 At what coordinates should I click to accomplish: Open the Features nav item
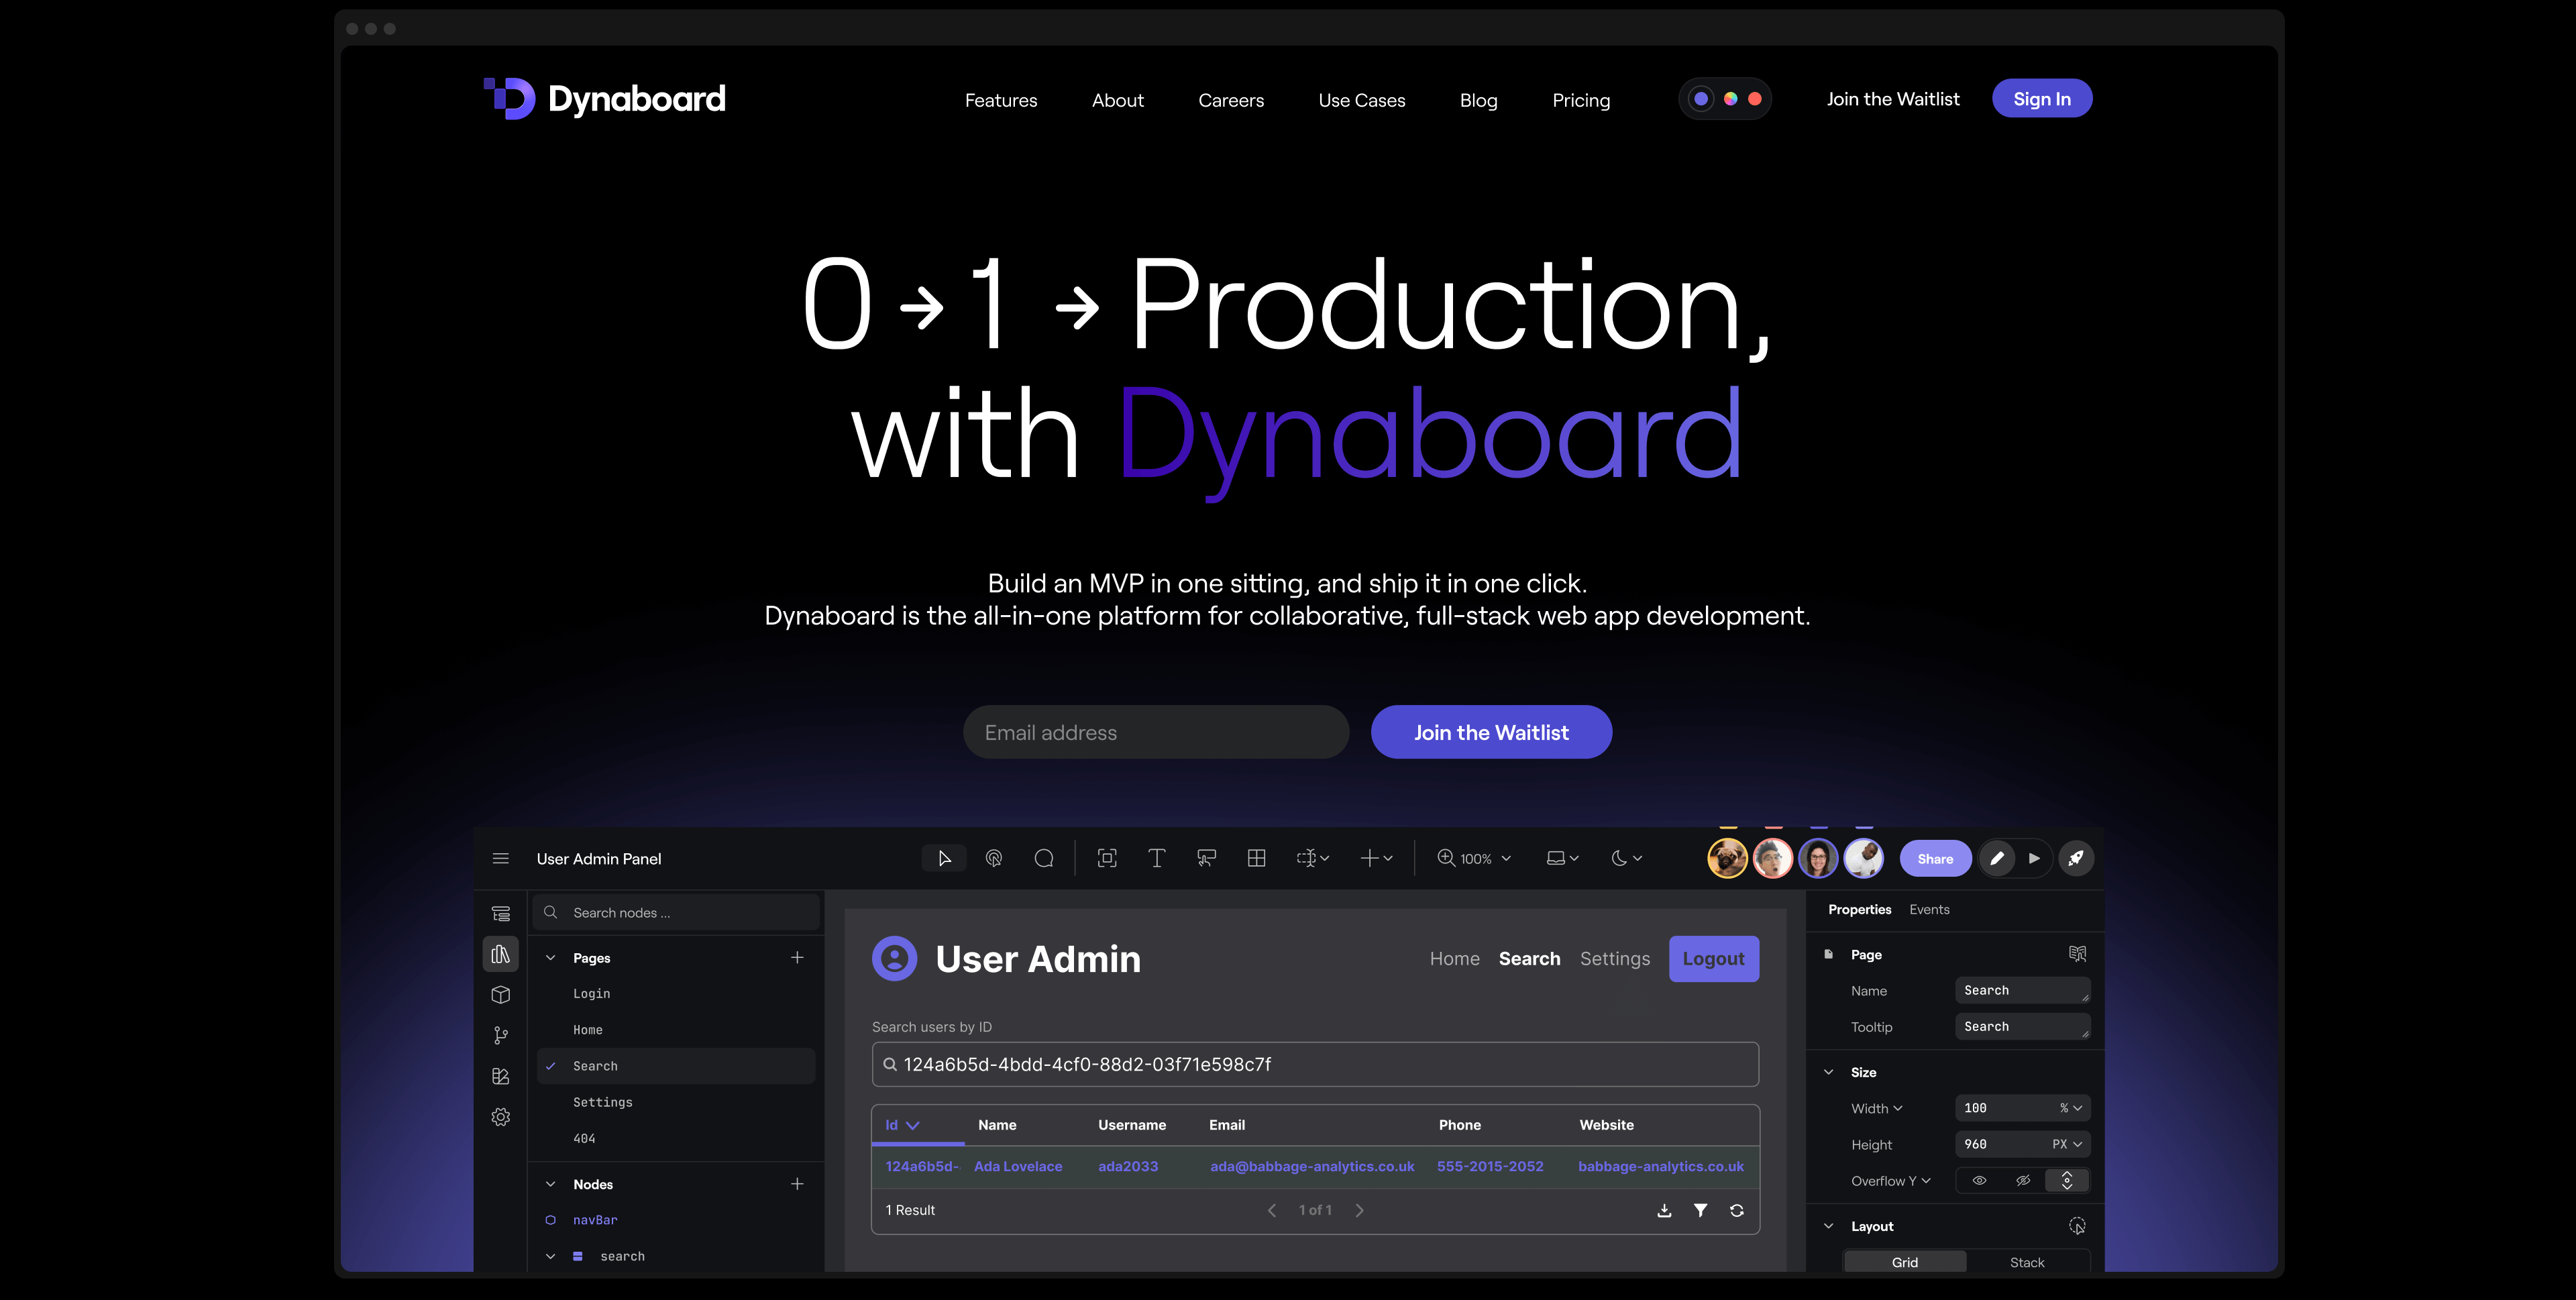1001,100
